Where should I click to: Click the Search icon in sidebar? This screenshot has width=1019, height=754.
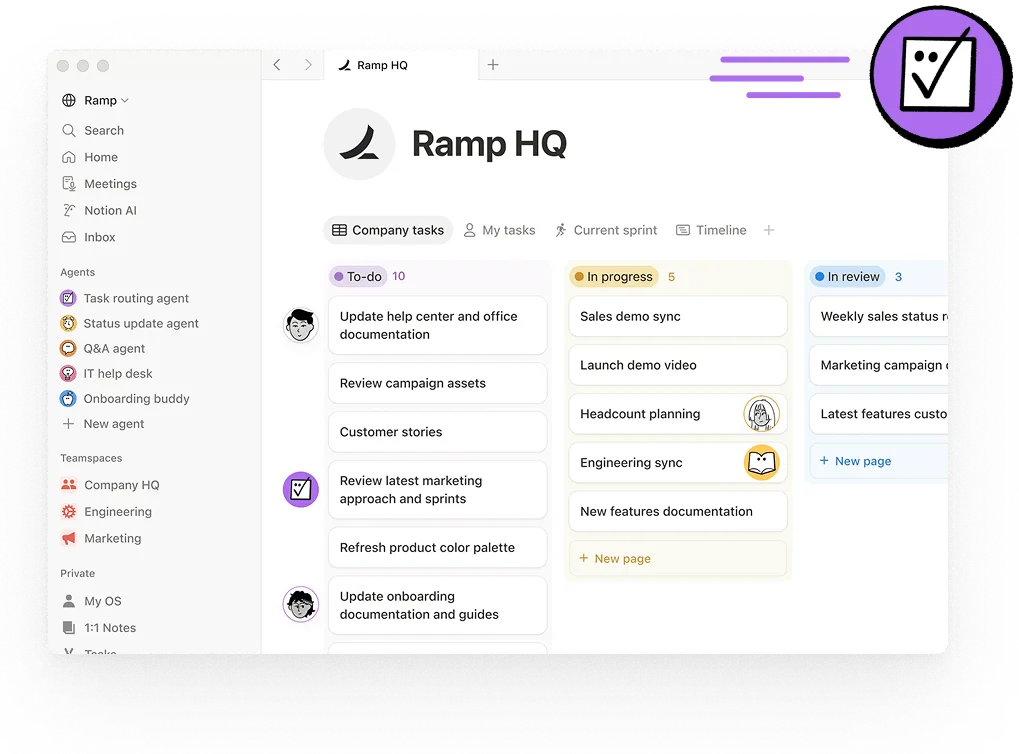coord(69,130)
